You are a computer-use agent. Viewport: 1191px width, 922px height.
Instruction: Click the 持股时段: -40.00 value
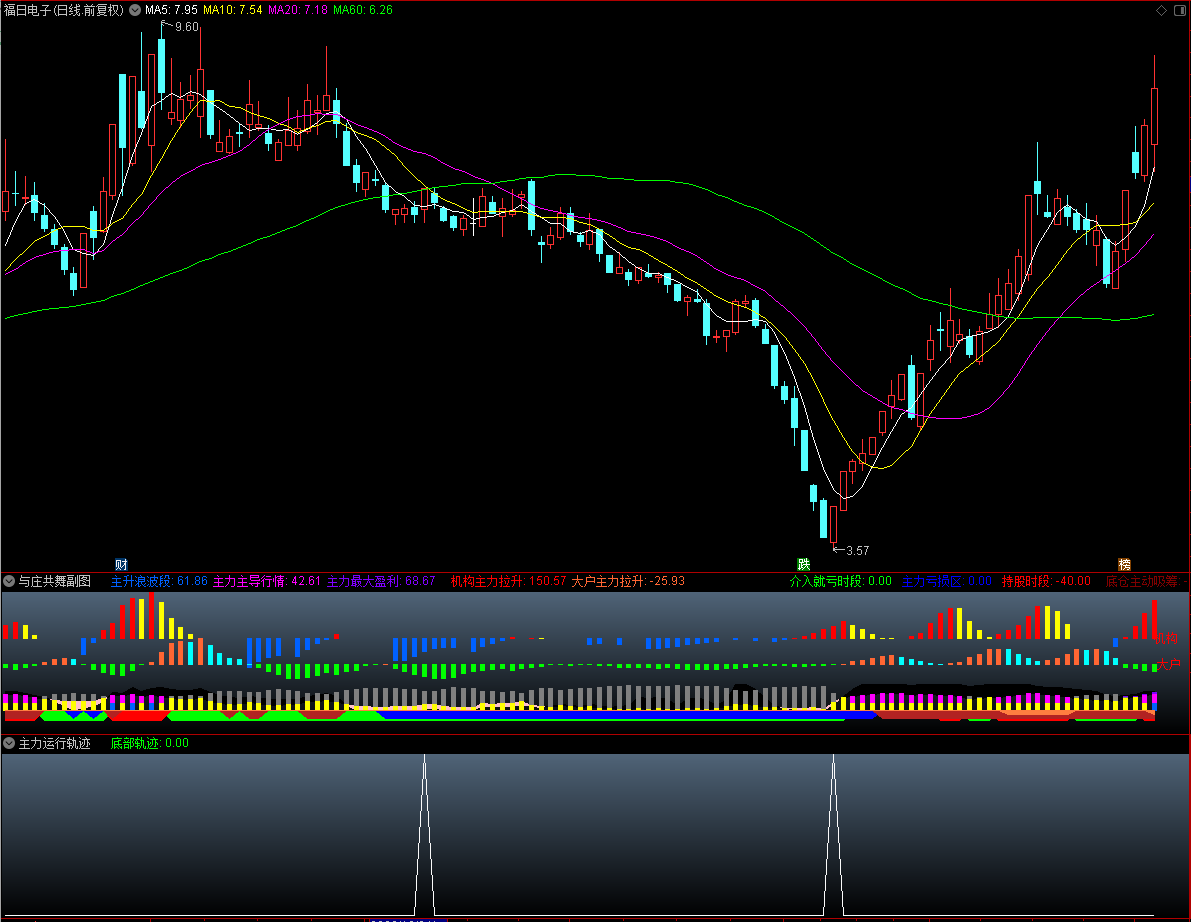1046,581
